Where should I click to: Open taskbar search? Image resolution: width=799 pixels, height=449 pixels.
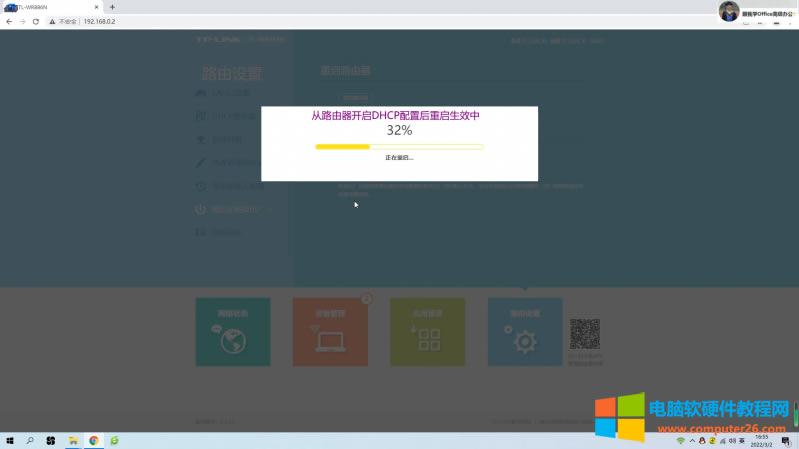(x=30, y=441)
